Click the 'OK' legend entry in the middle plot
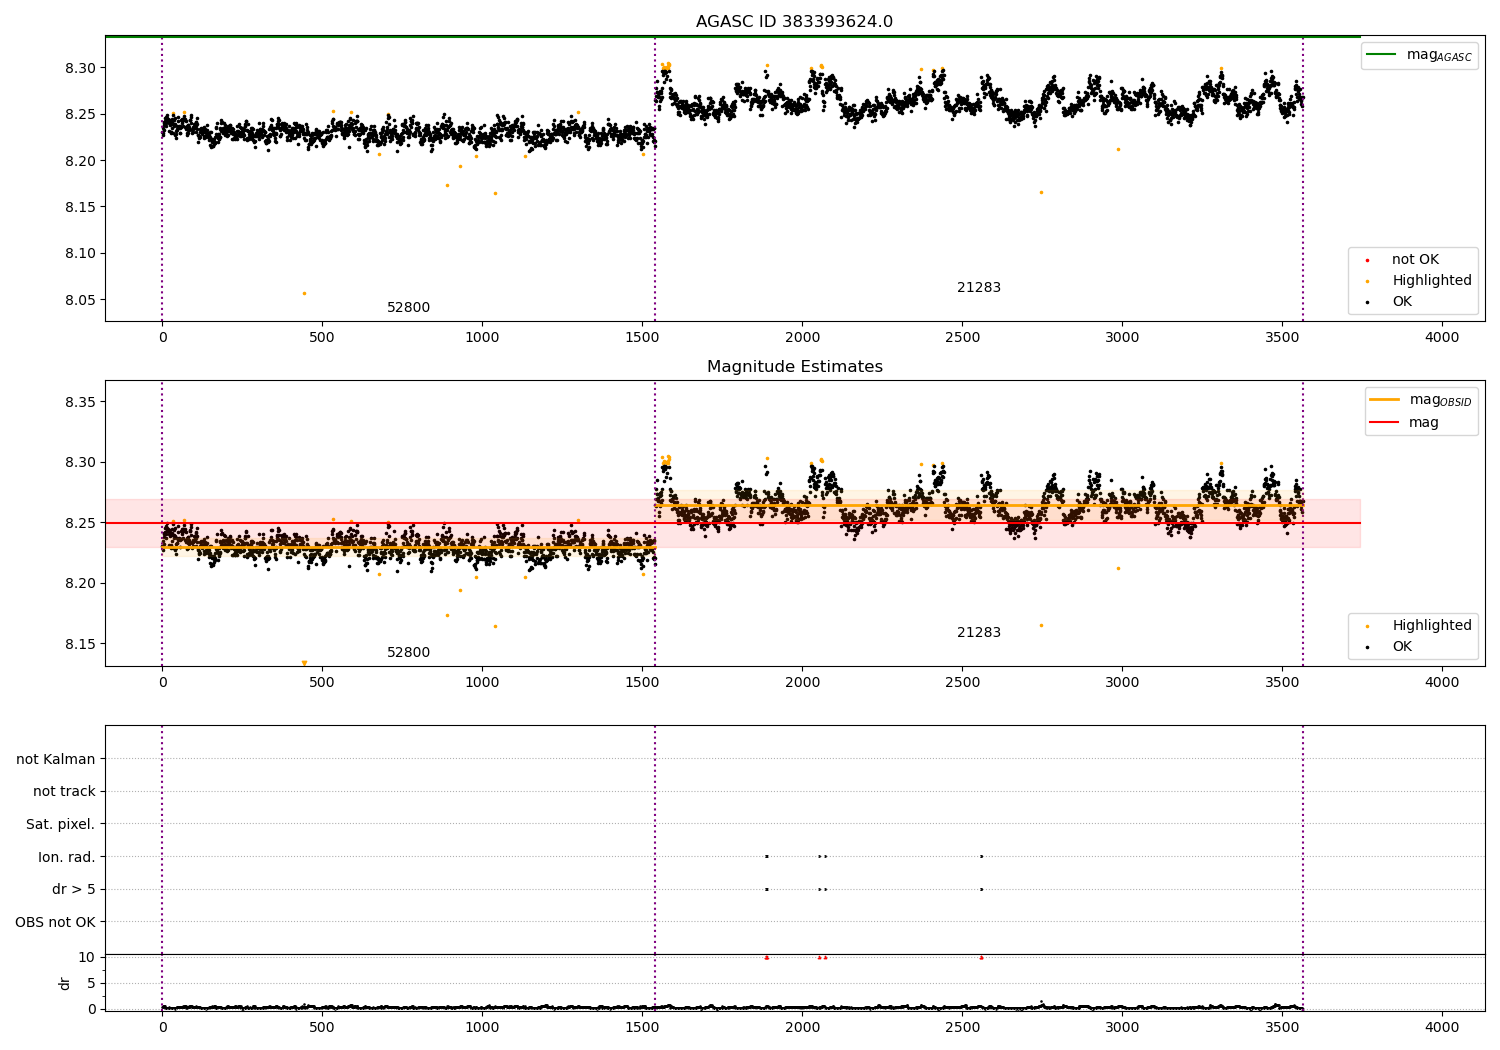 (x=1389, y=647)
